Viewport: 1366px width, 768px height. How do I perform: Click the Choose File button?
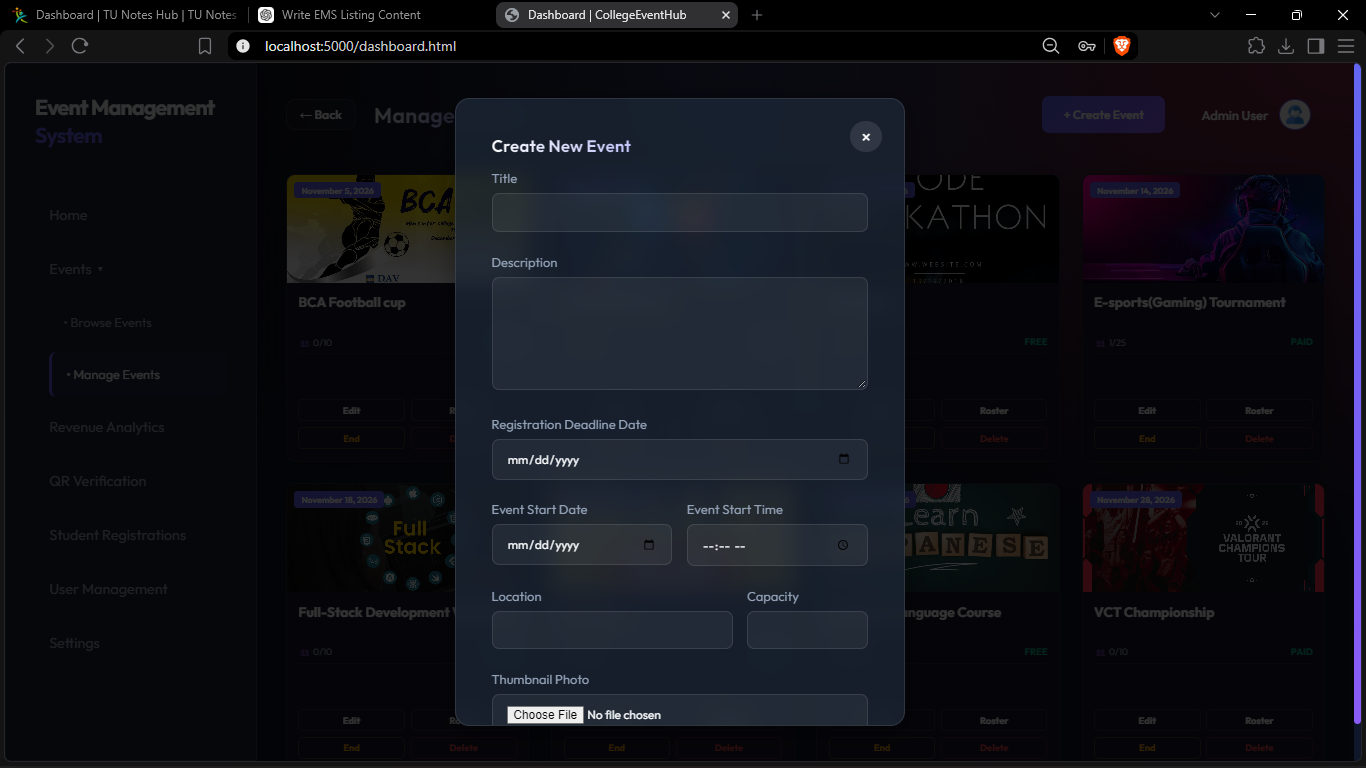545,715
